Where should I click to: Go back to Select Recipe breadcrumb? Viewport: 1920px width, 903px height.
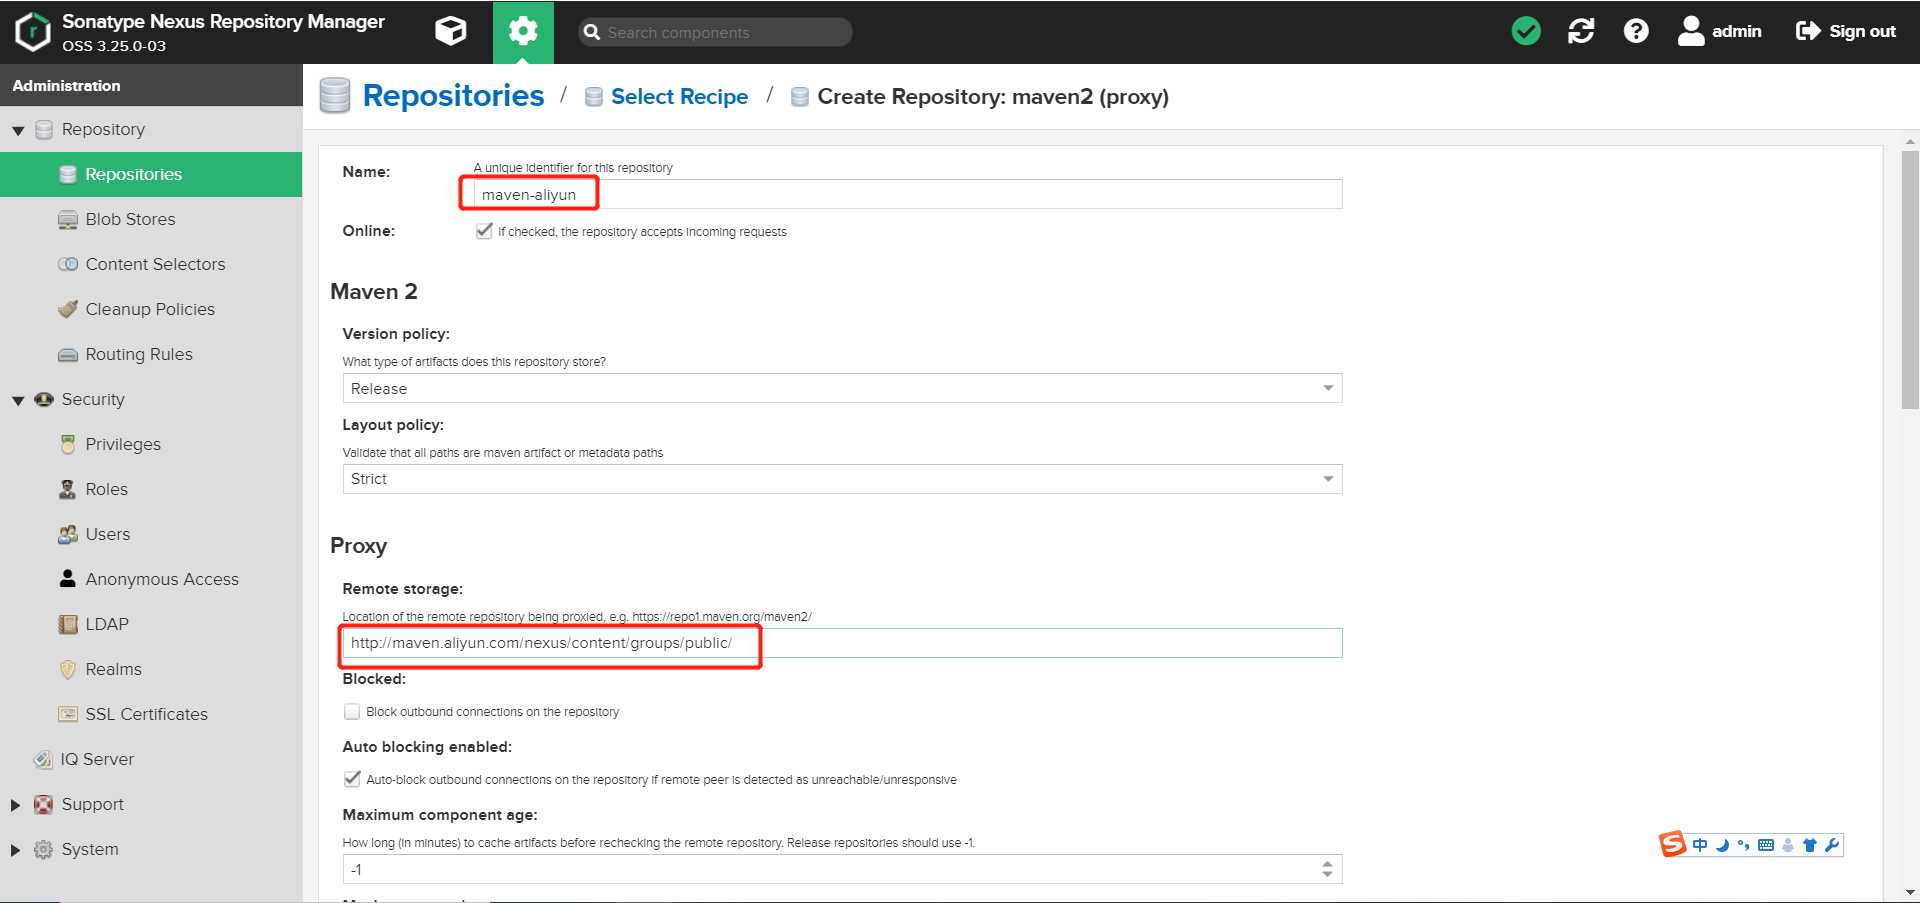click(679, 97)
